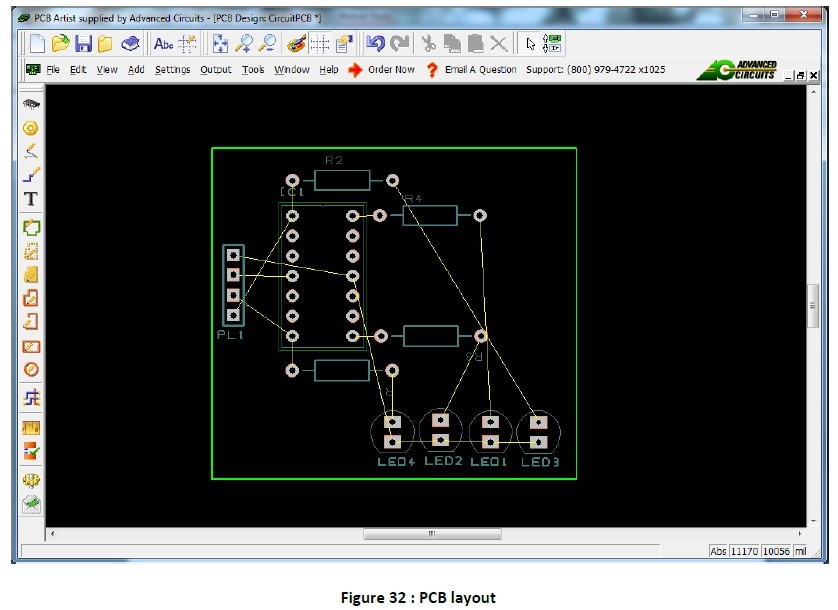
Task: Open the Settings menu
Action: click(172, 70)
